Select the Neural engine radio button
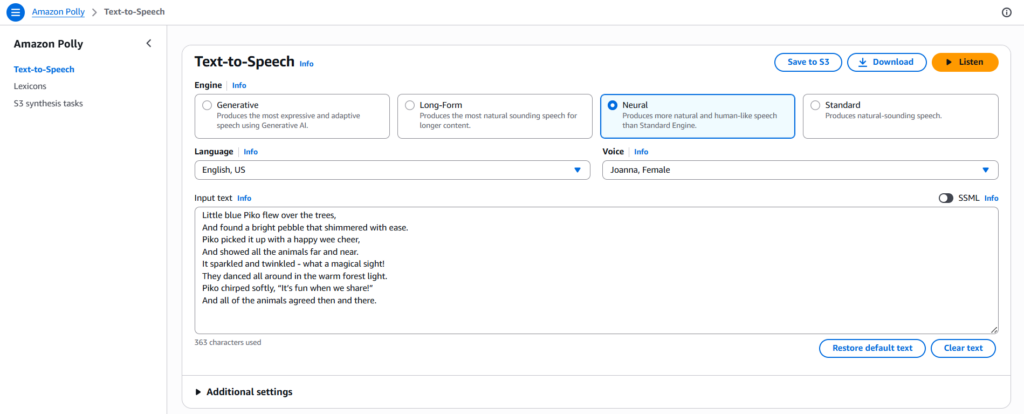The width and height of the screenshot is (1024, 414). click(x=612, y=105)
